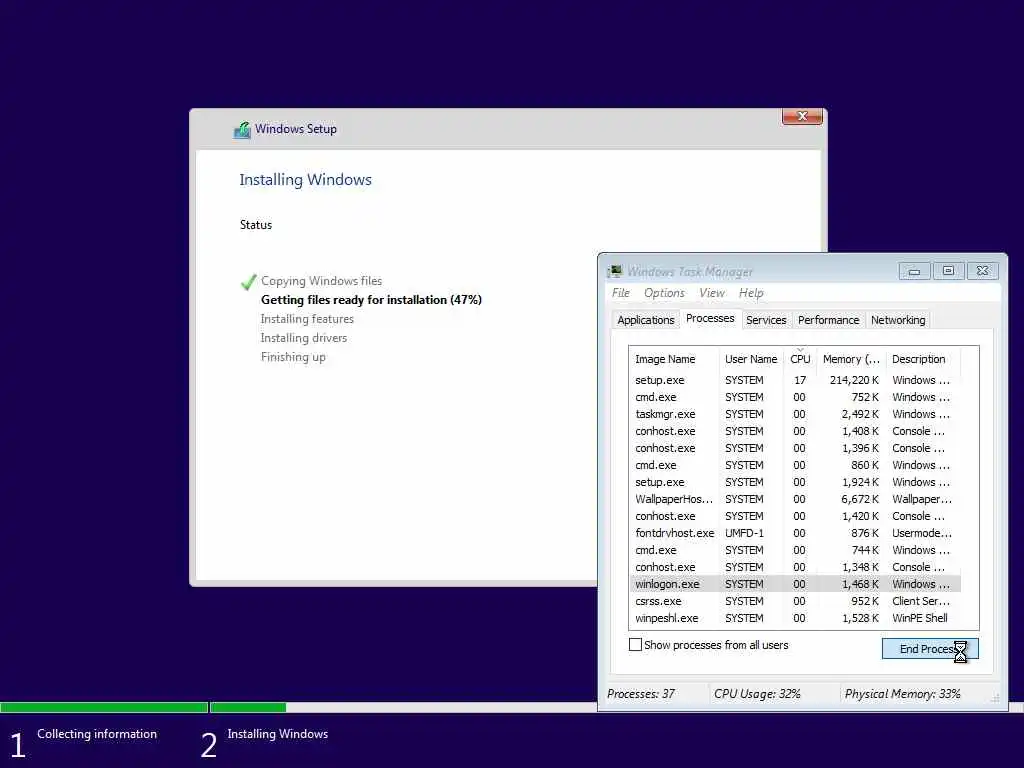The image size is (1024, 768).
Task: Select the WallpaperHos... process row
Action: point(795,499)
